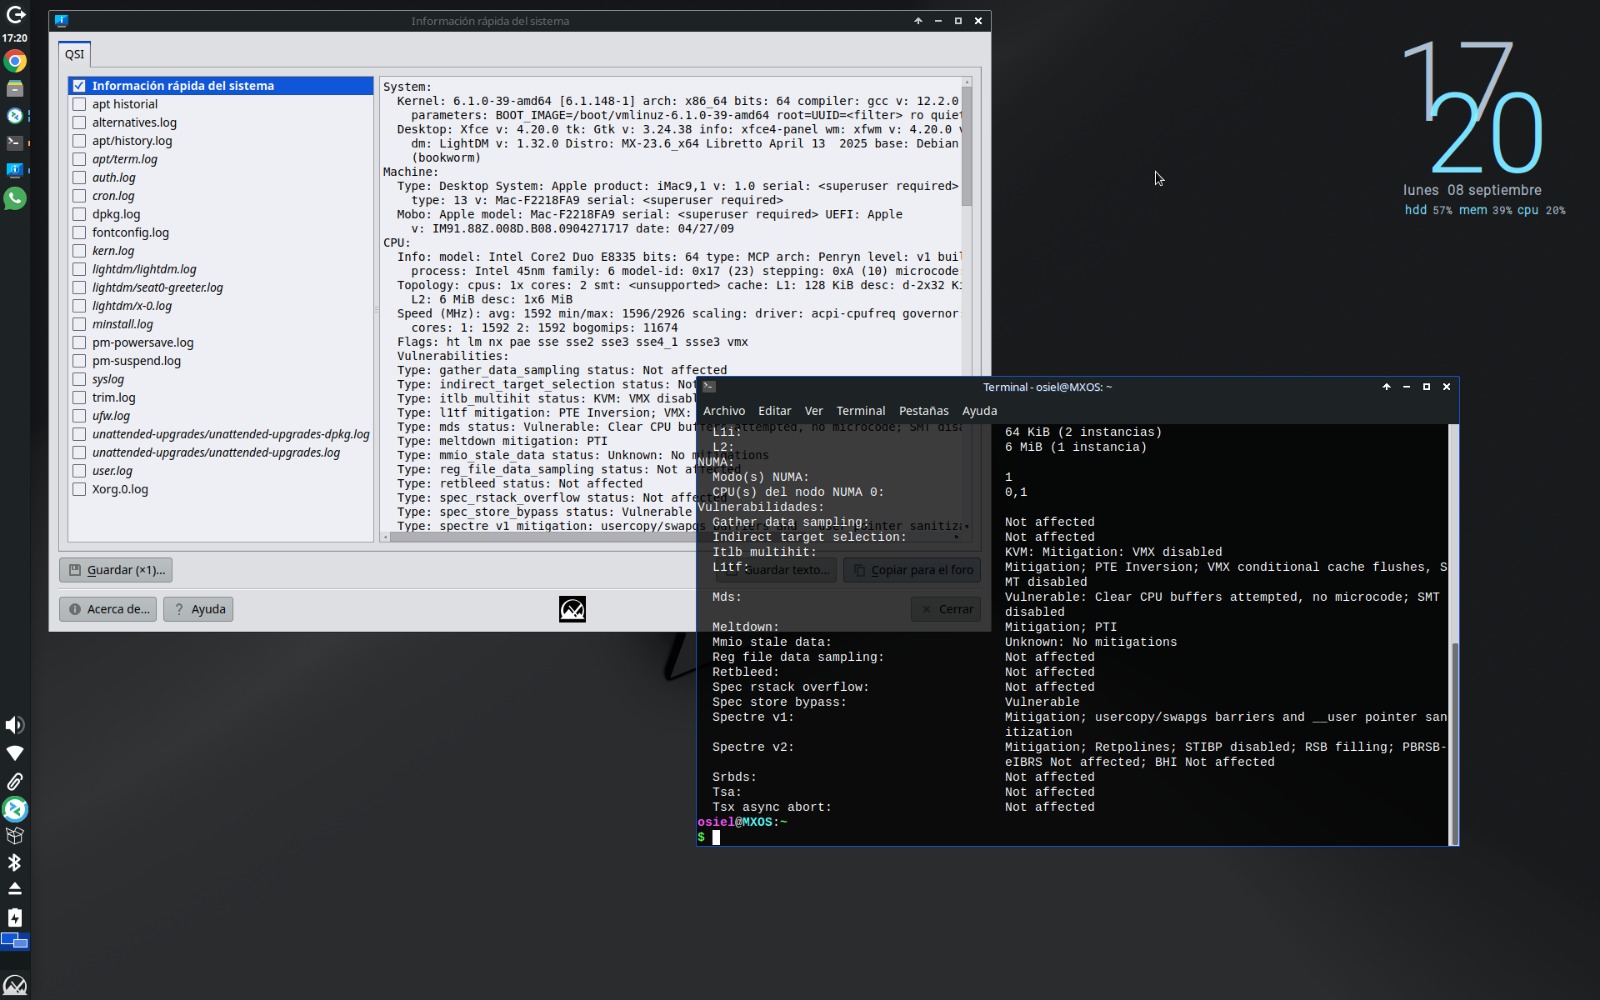Click the Terminal vertical scrollbar
This screenshot has width=1600, height=1000.
(x=1454, y=742)
